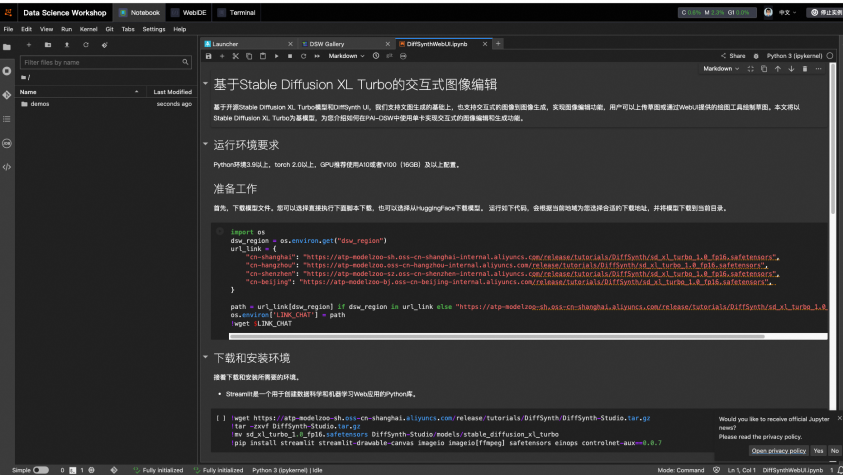
Task: Copy the selected cell in notebook toolbar
Action: tap(249, 56)
